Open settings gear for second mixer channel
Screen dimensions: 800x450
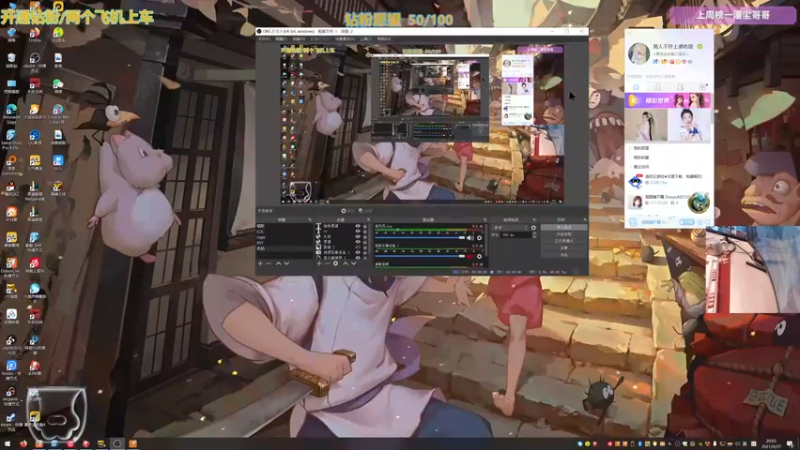pos(480,256)
